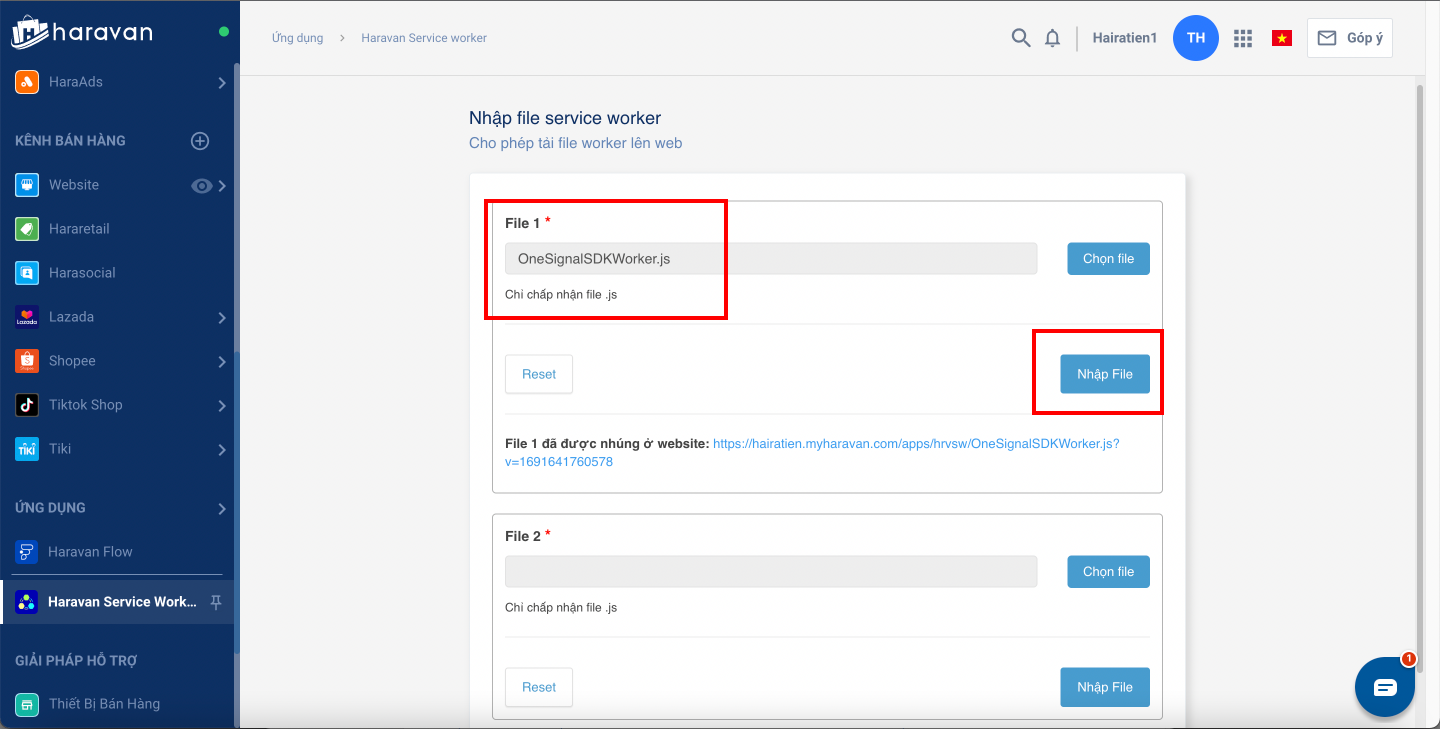The image size is (1440, 729).
Task: Click the Vietnam flag language icon
Action: pyautogui.click(x=1281, y=38)
